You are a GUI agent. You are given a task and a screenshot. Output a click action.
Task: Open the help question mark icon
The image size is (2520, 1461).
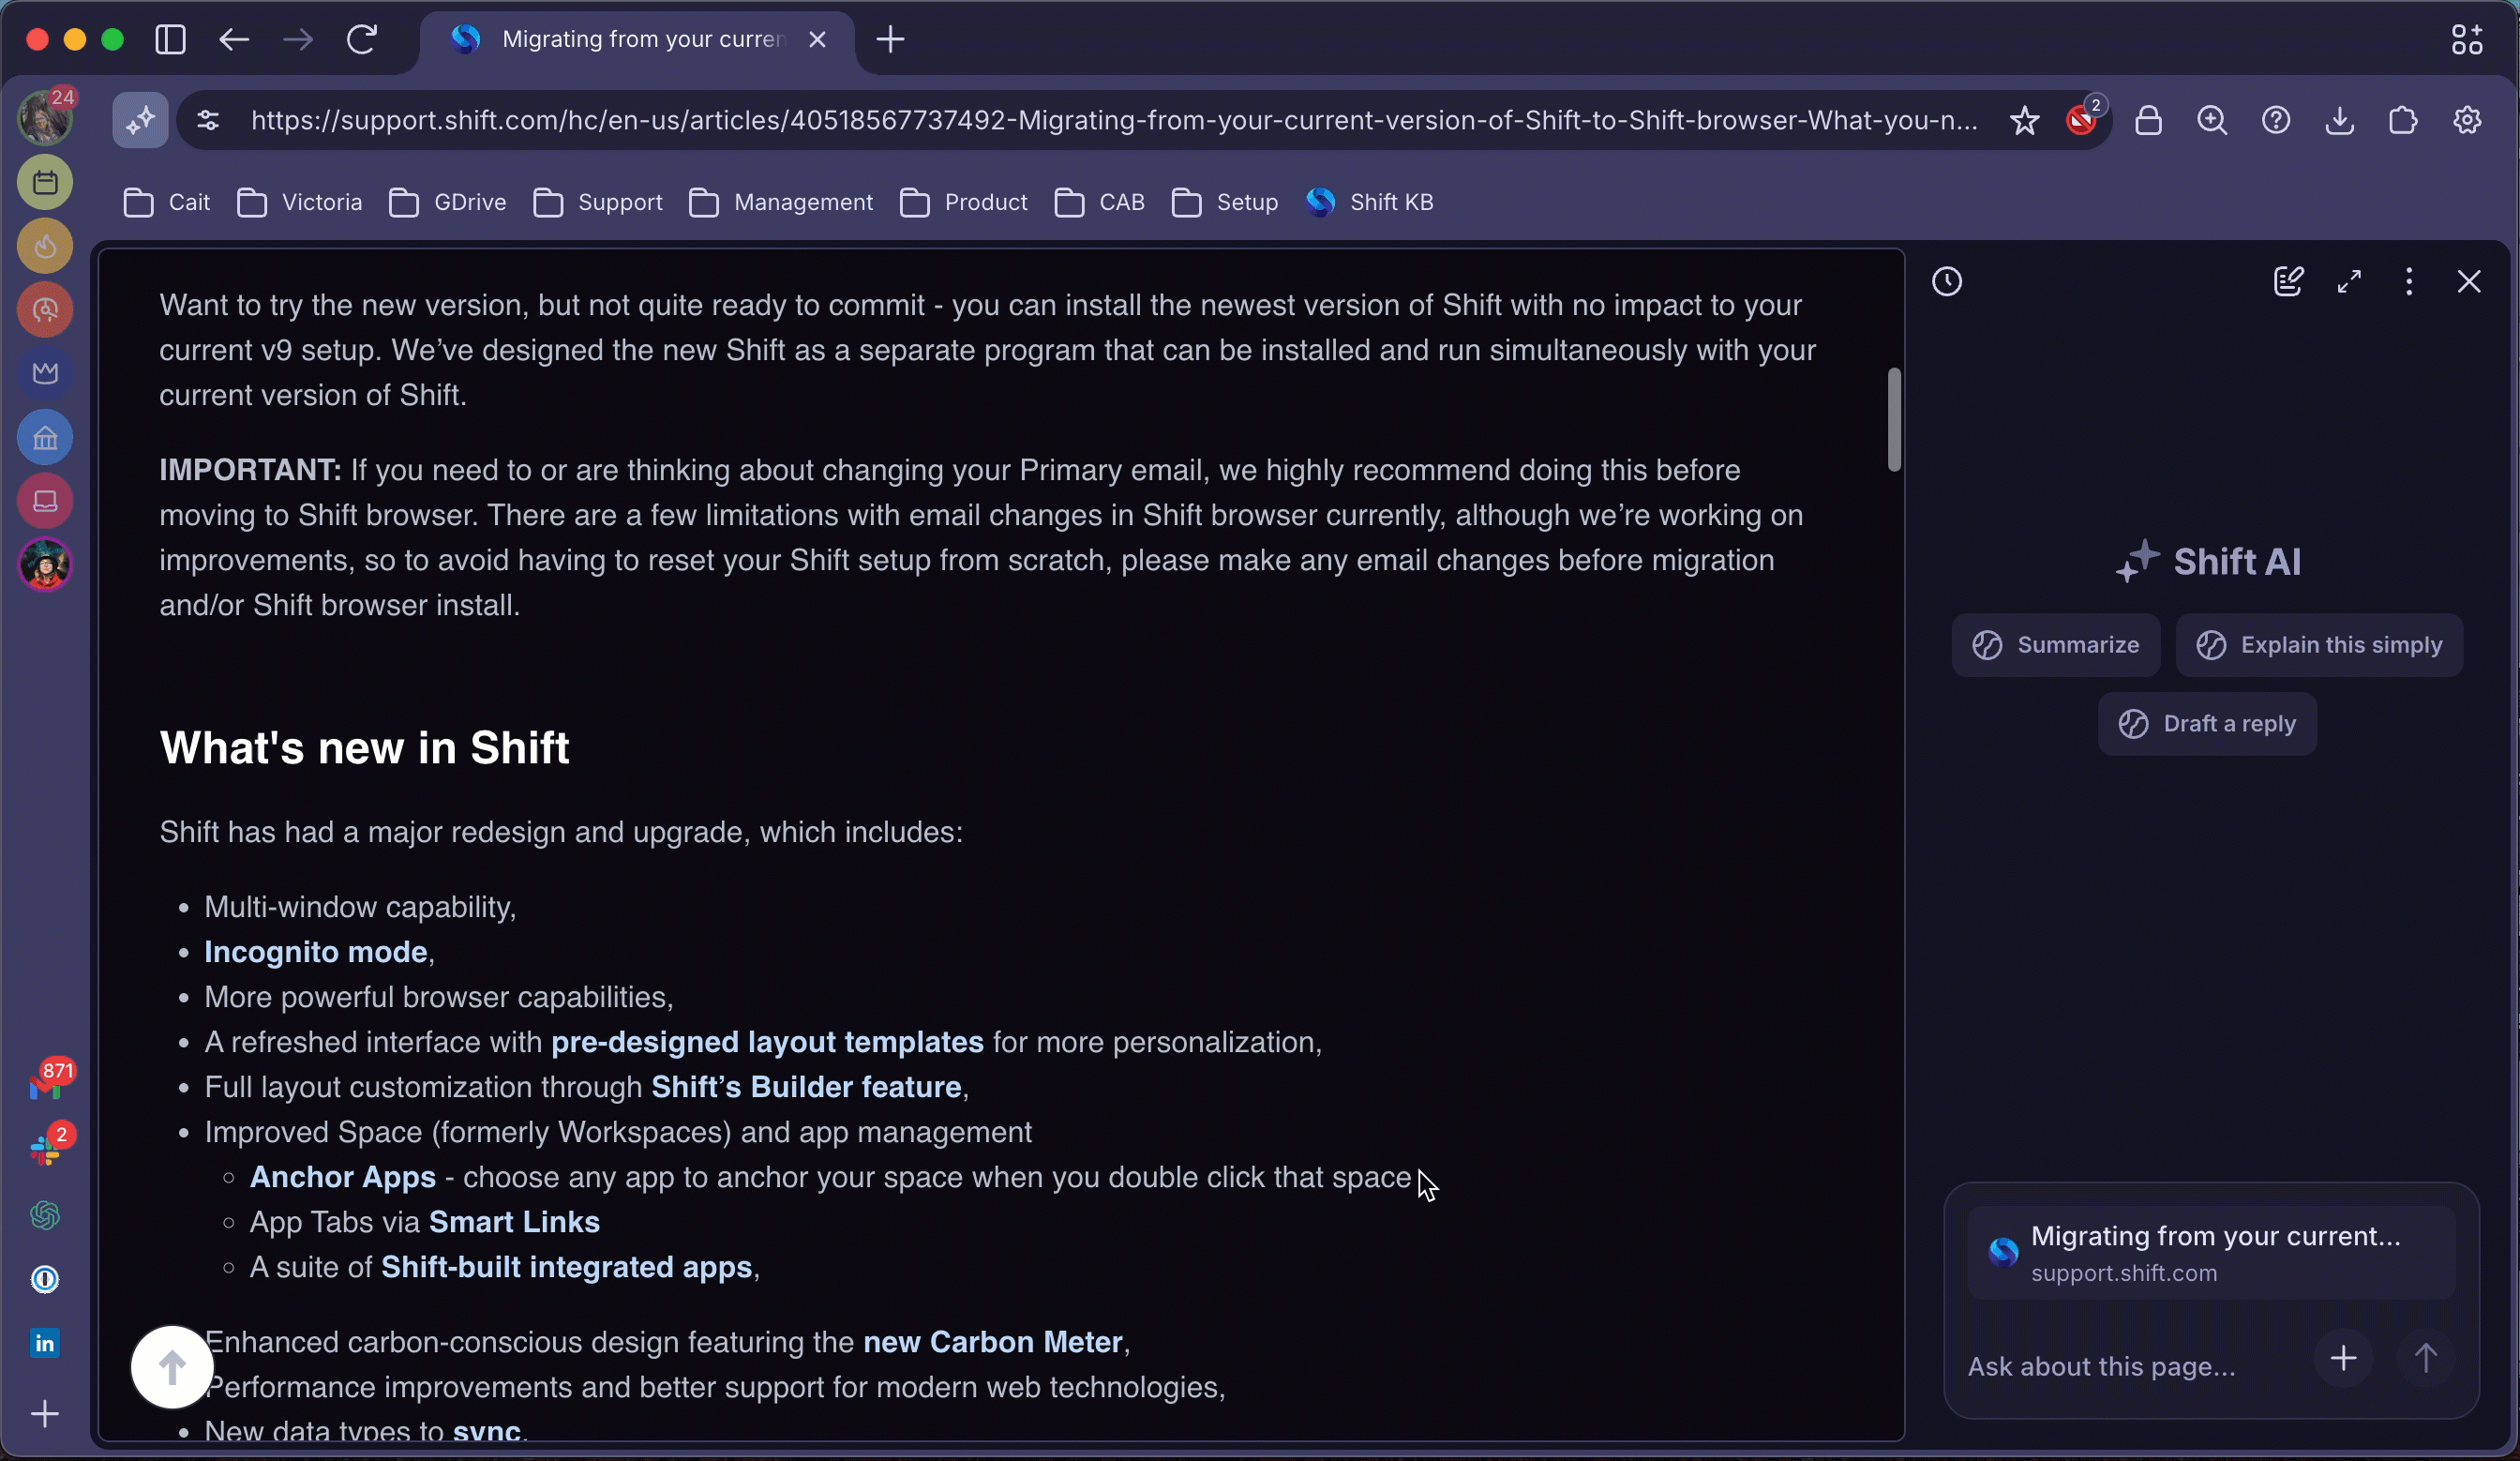pyautogui.click(x=2276, y=121)
